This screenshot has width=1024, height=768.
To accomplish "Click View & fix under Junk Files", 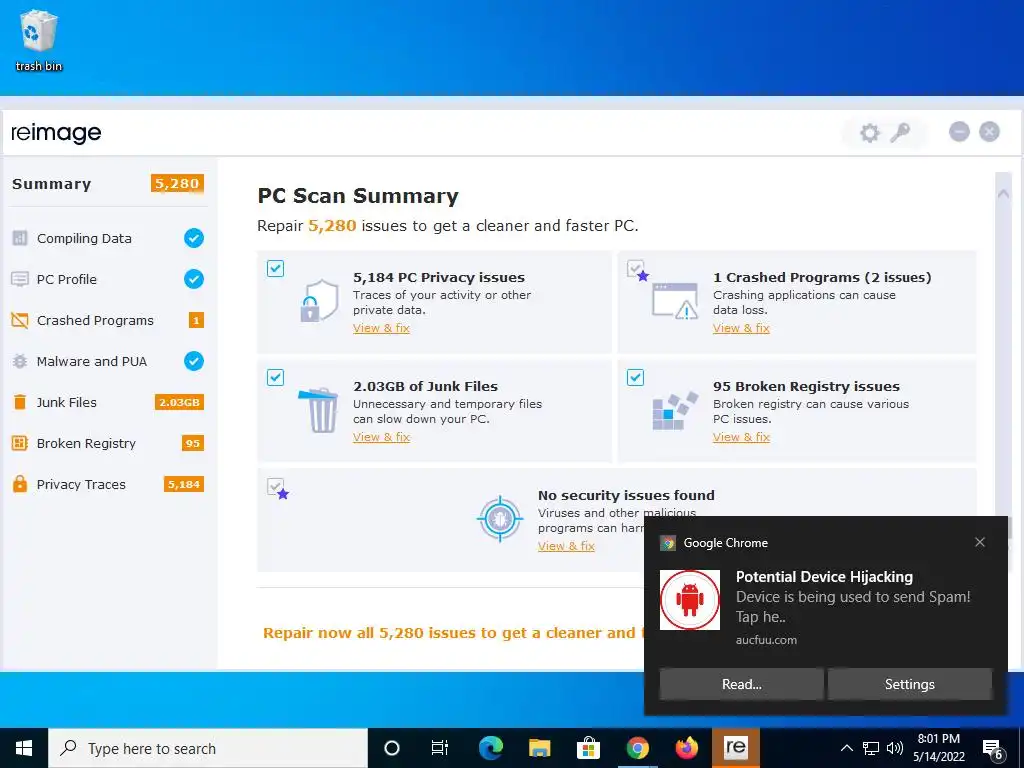I will (381, 437).
